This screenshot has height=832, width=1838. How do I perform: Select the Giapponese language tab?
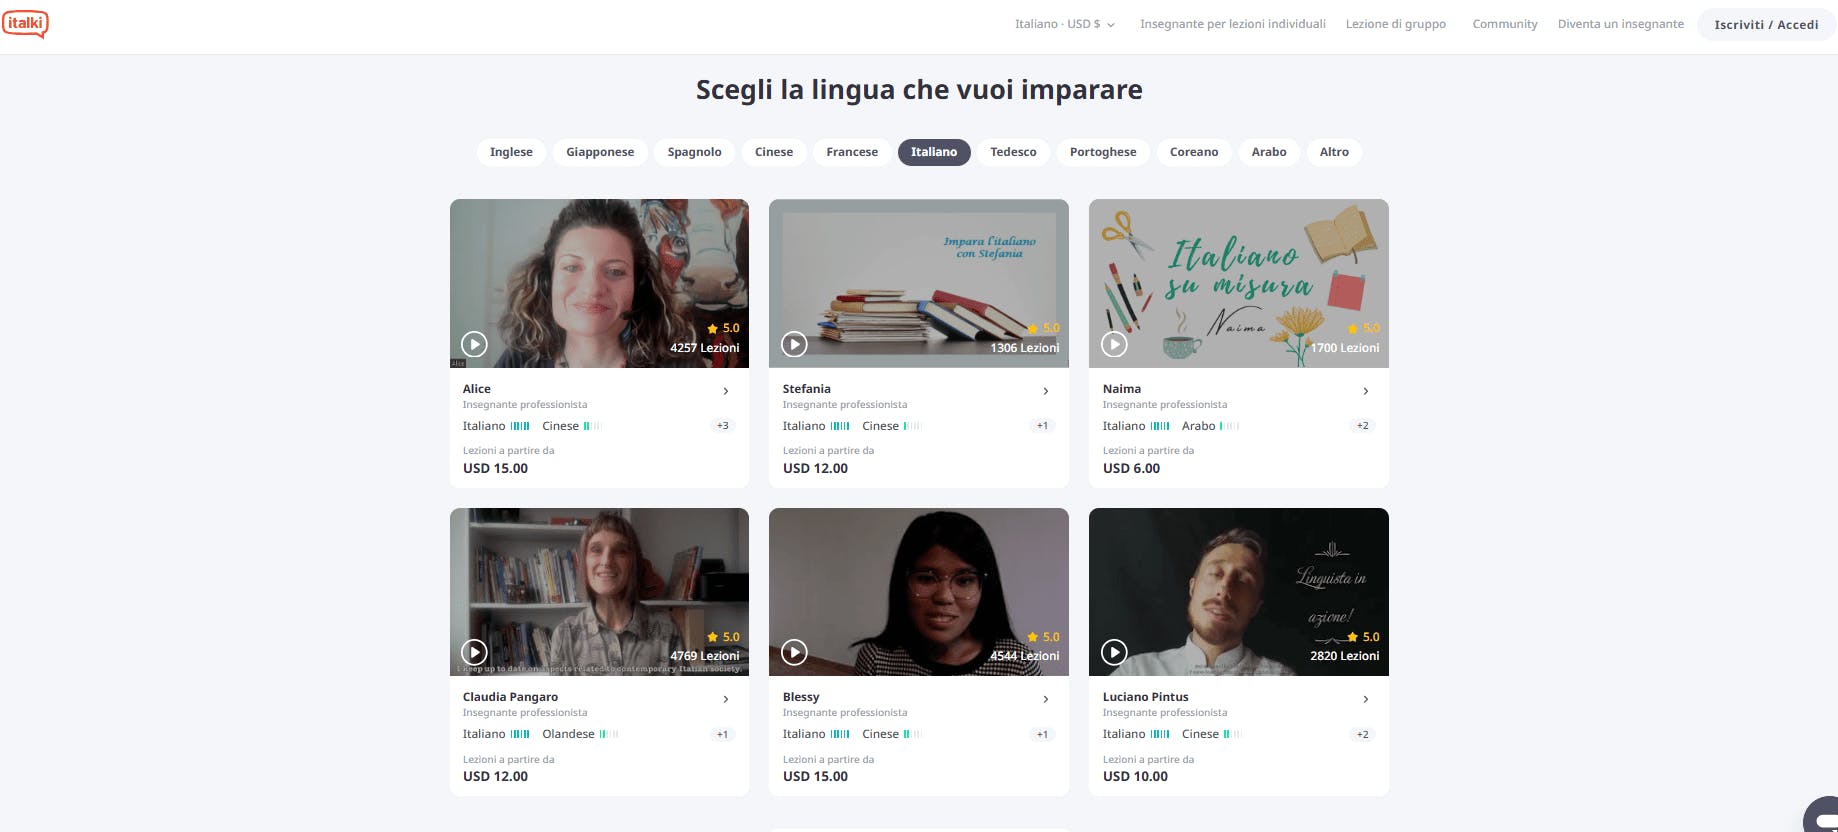coord(600,152)
